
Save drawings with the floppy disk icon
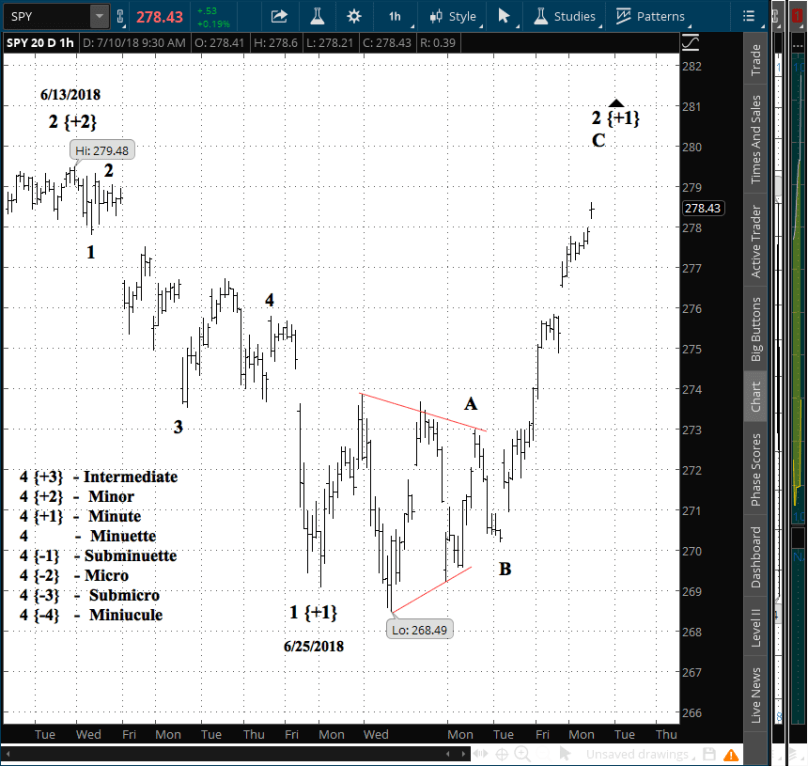tap(709, 754)
